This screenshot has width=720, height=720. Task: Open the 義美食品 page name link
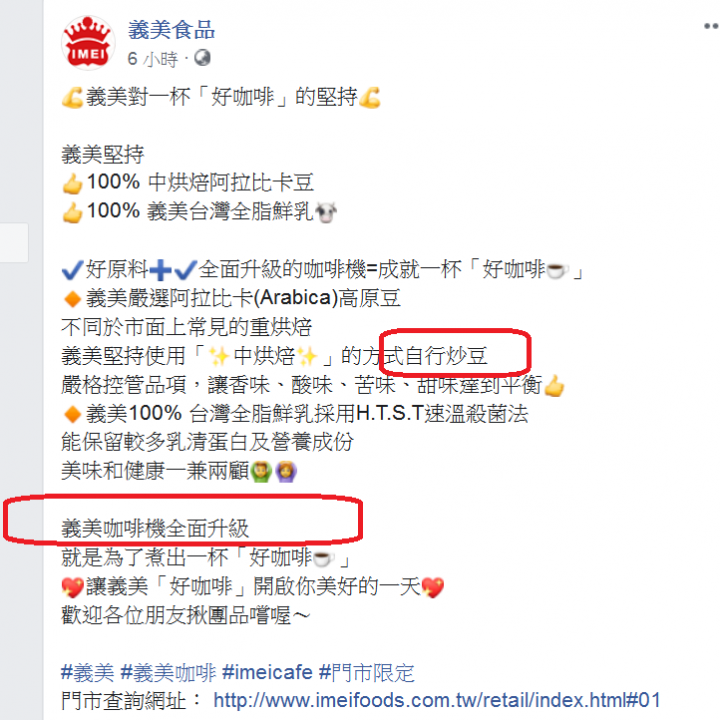coord(171,30)
